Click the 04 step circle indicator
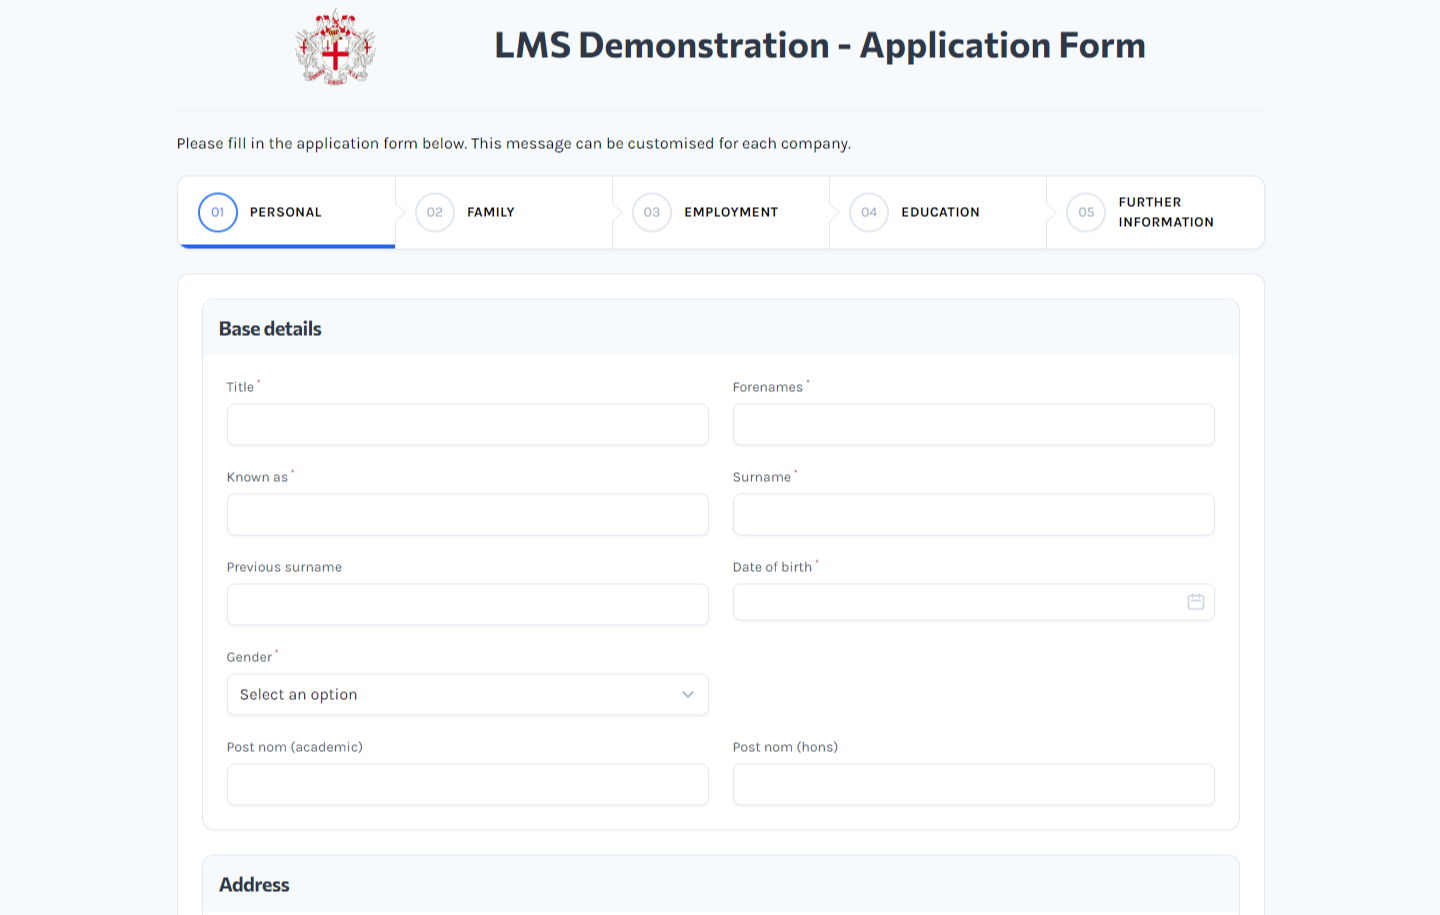This screenshot has height=915, width=1440. [868, 212]
